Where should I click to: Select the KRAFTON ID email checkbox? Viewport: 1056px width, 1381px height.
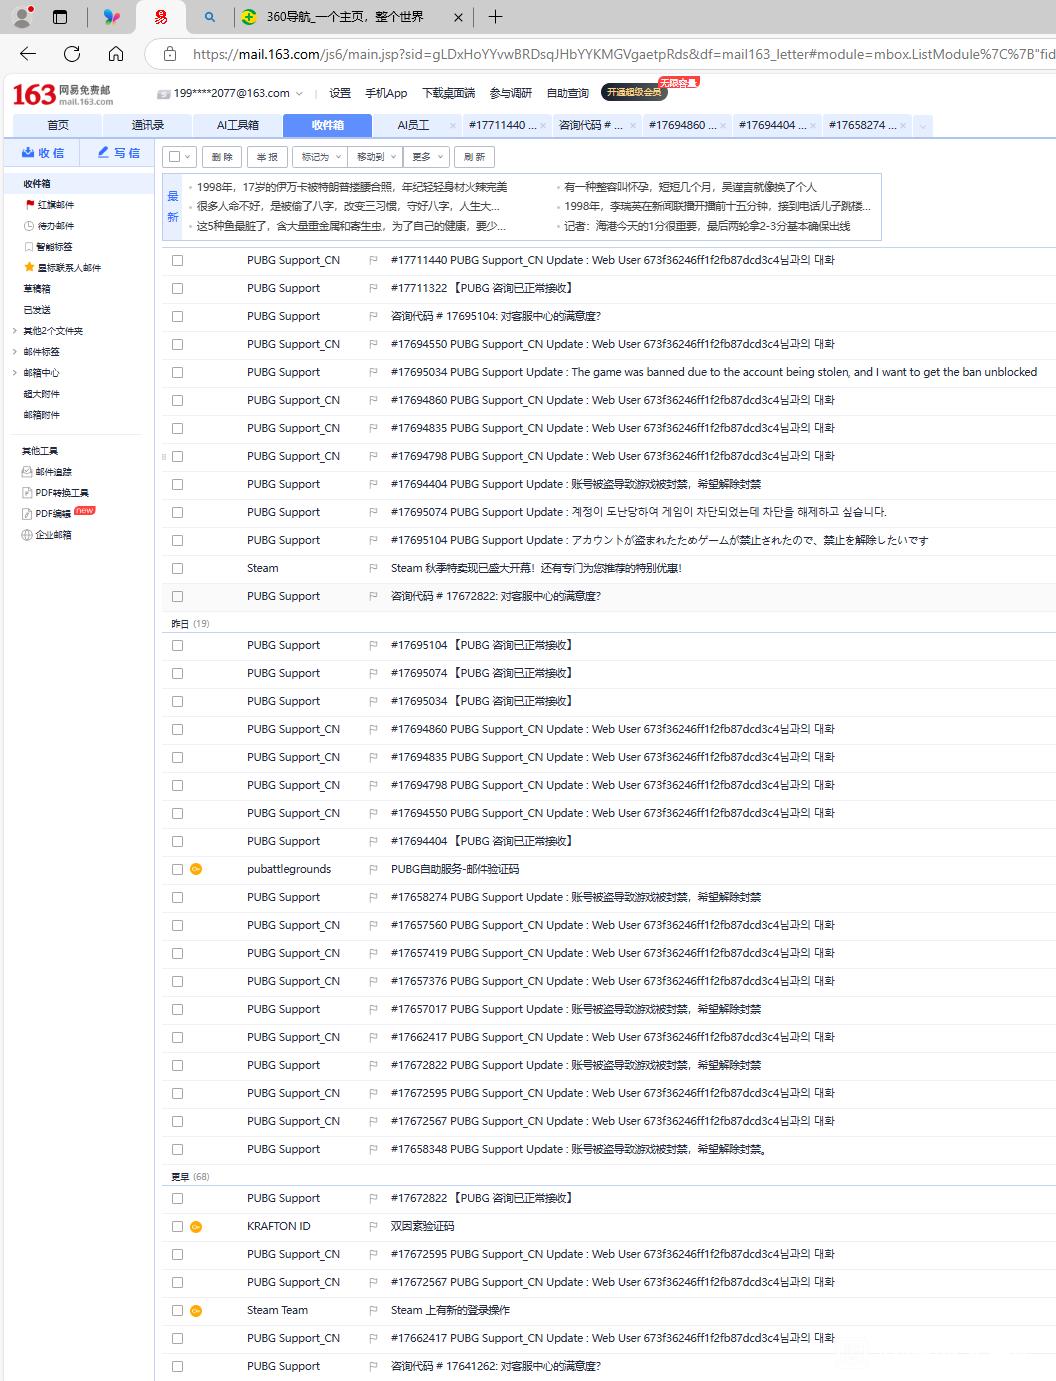(x=177, y=1226)
